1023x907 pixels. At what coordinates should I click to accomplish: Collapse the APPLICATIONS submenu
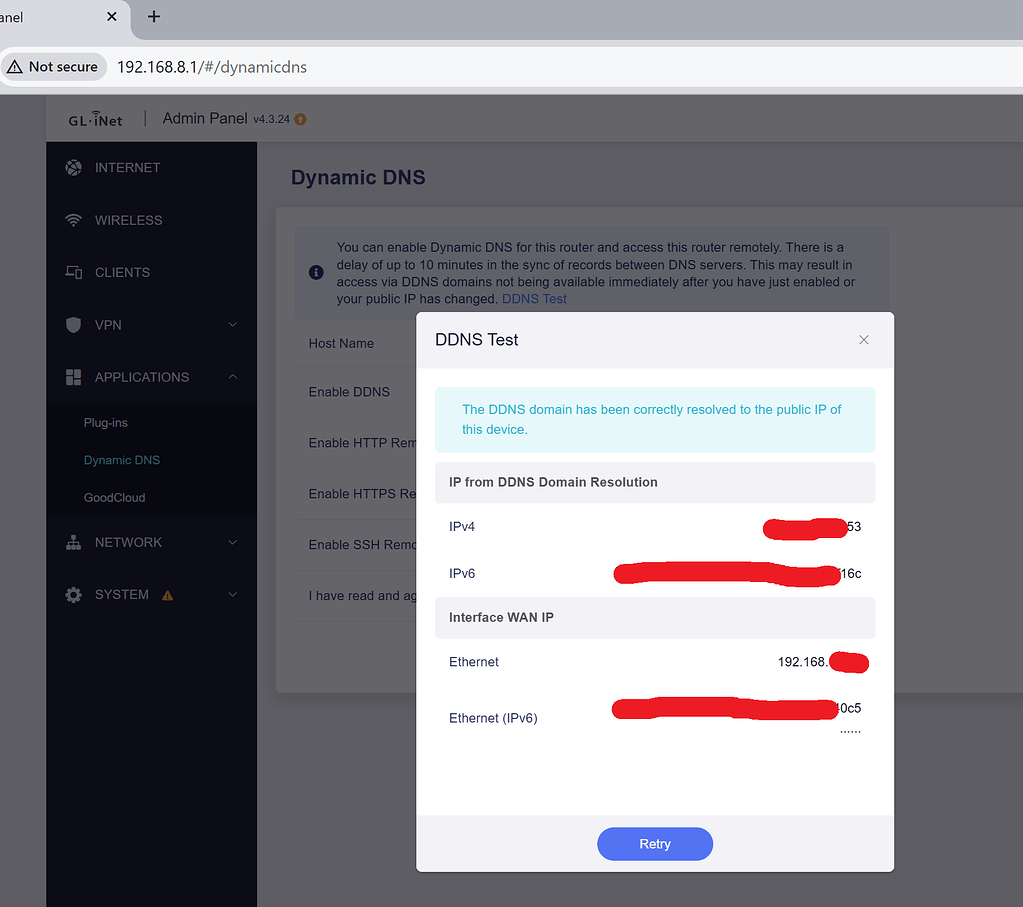232,377
